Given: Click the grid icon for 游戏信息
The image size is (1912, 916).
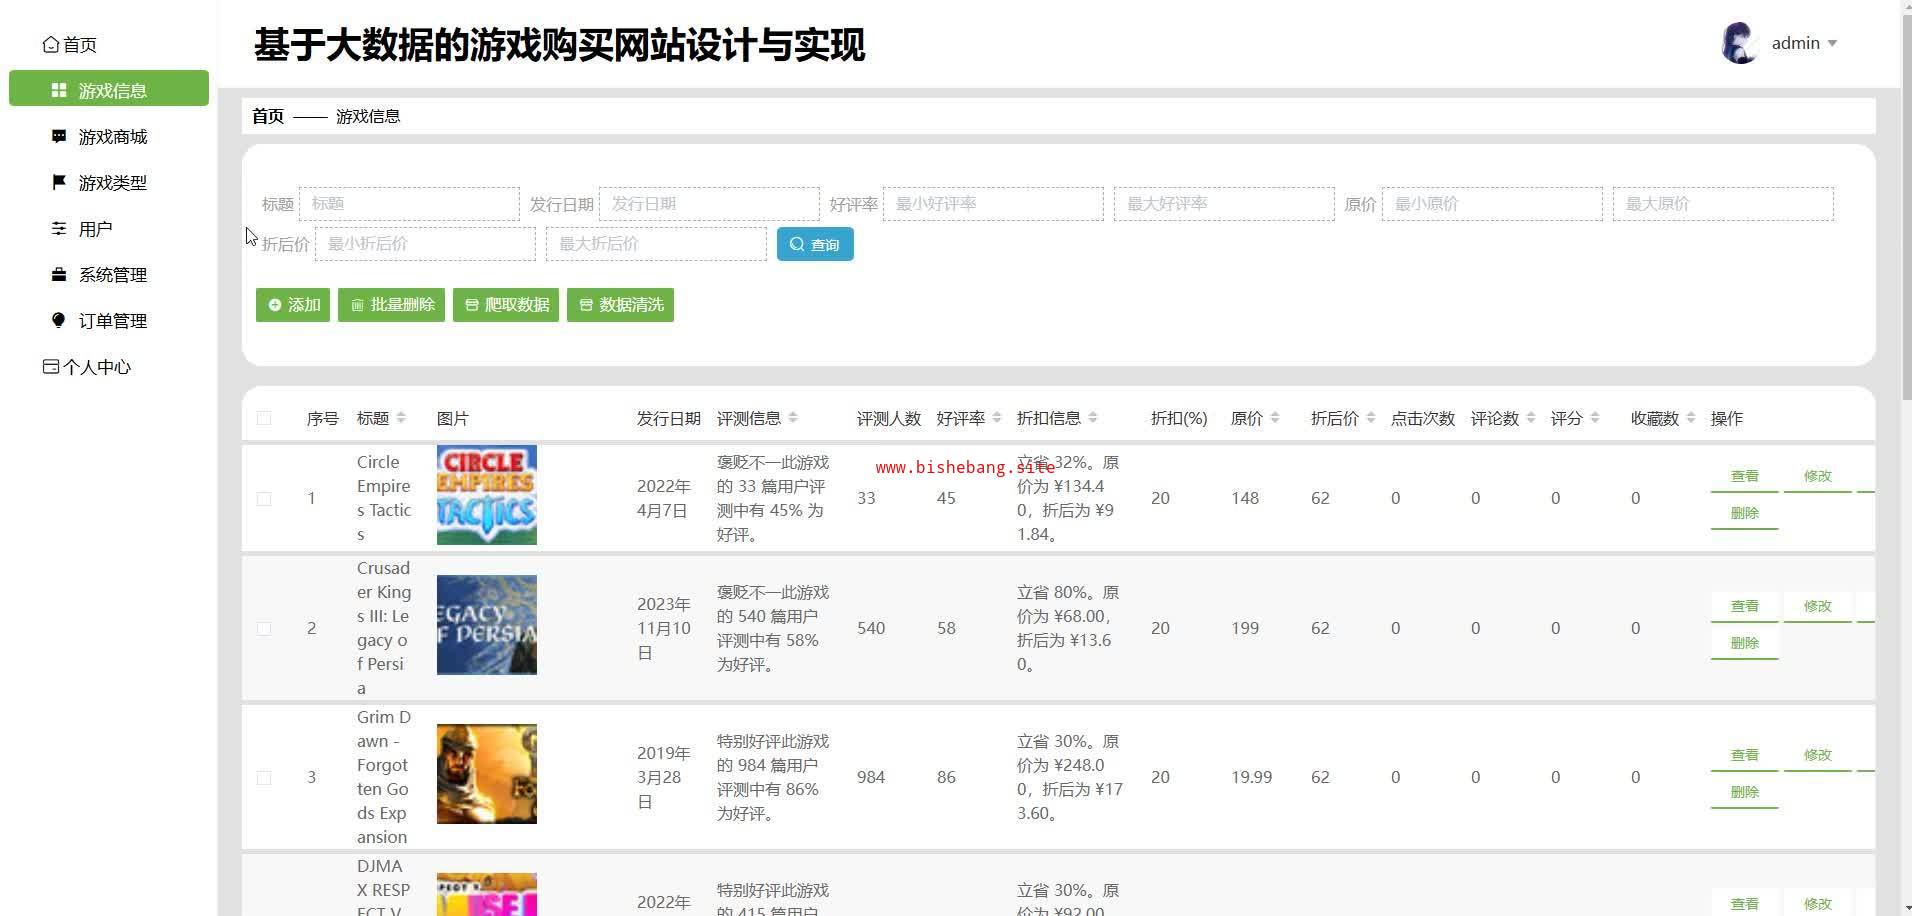Looking at the screenshot, I should tap(59, 91).
